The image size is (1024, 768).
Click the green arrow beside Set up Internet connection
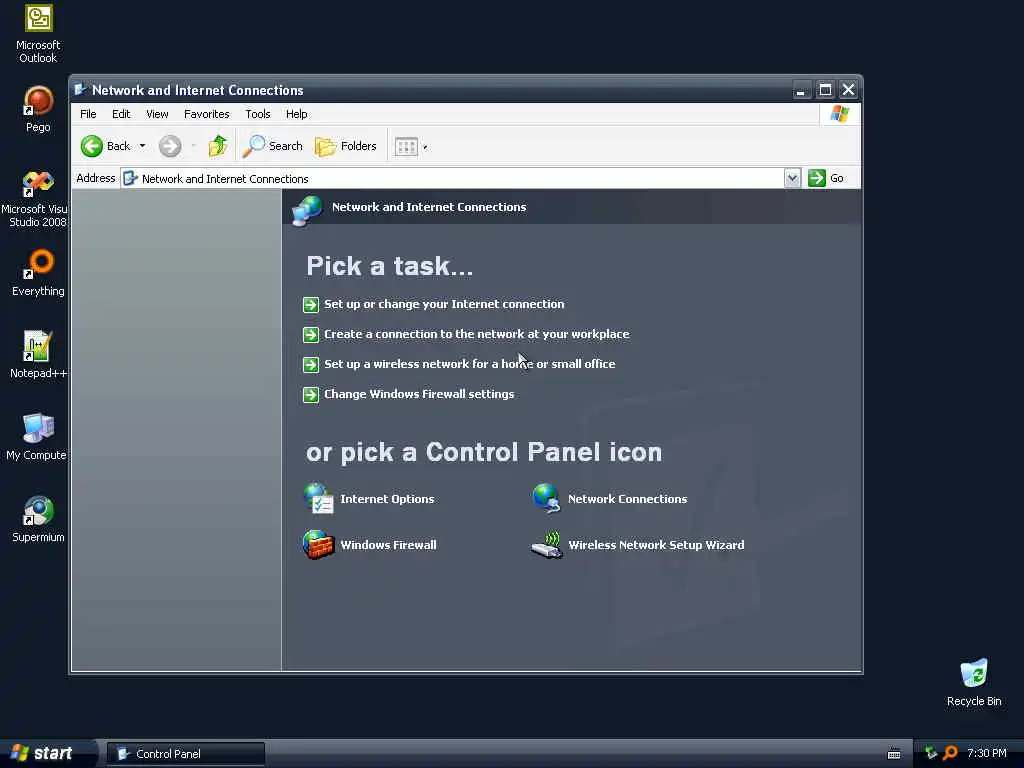311,304
